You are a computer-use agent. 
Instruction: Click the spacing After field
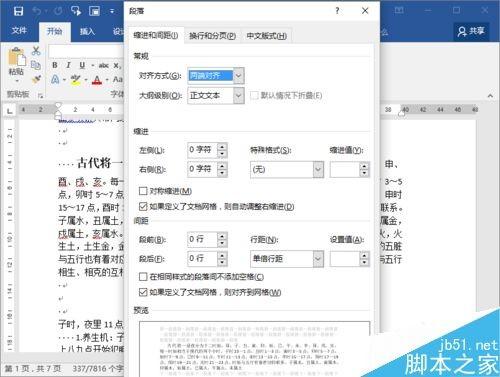(202, 259)
